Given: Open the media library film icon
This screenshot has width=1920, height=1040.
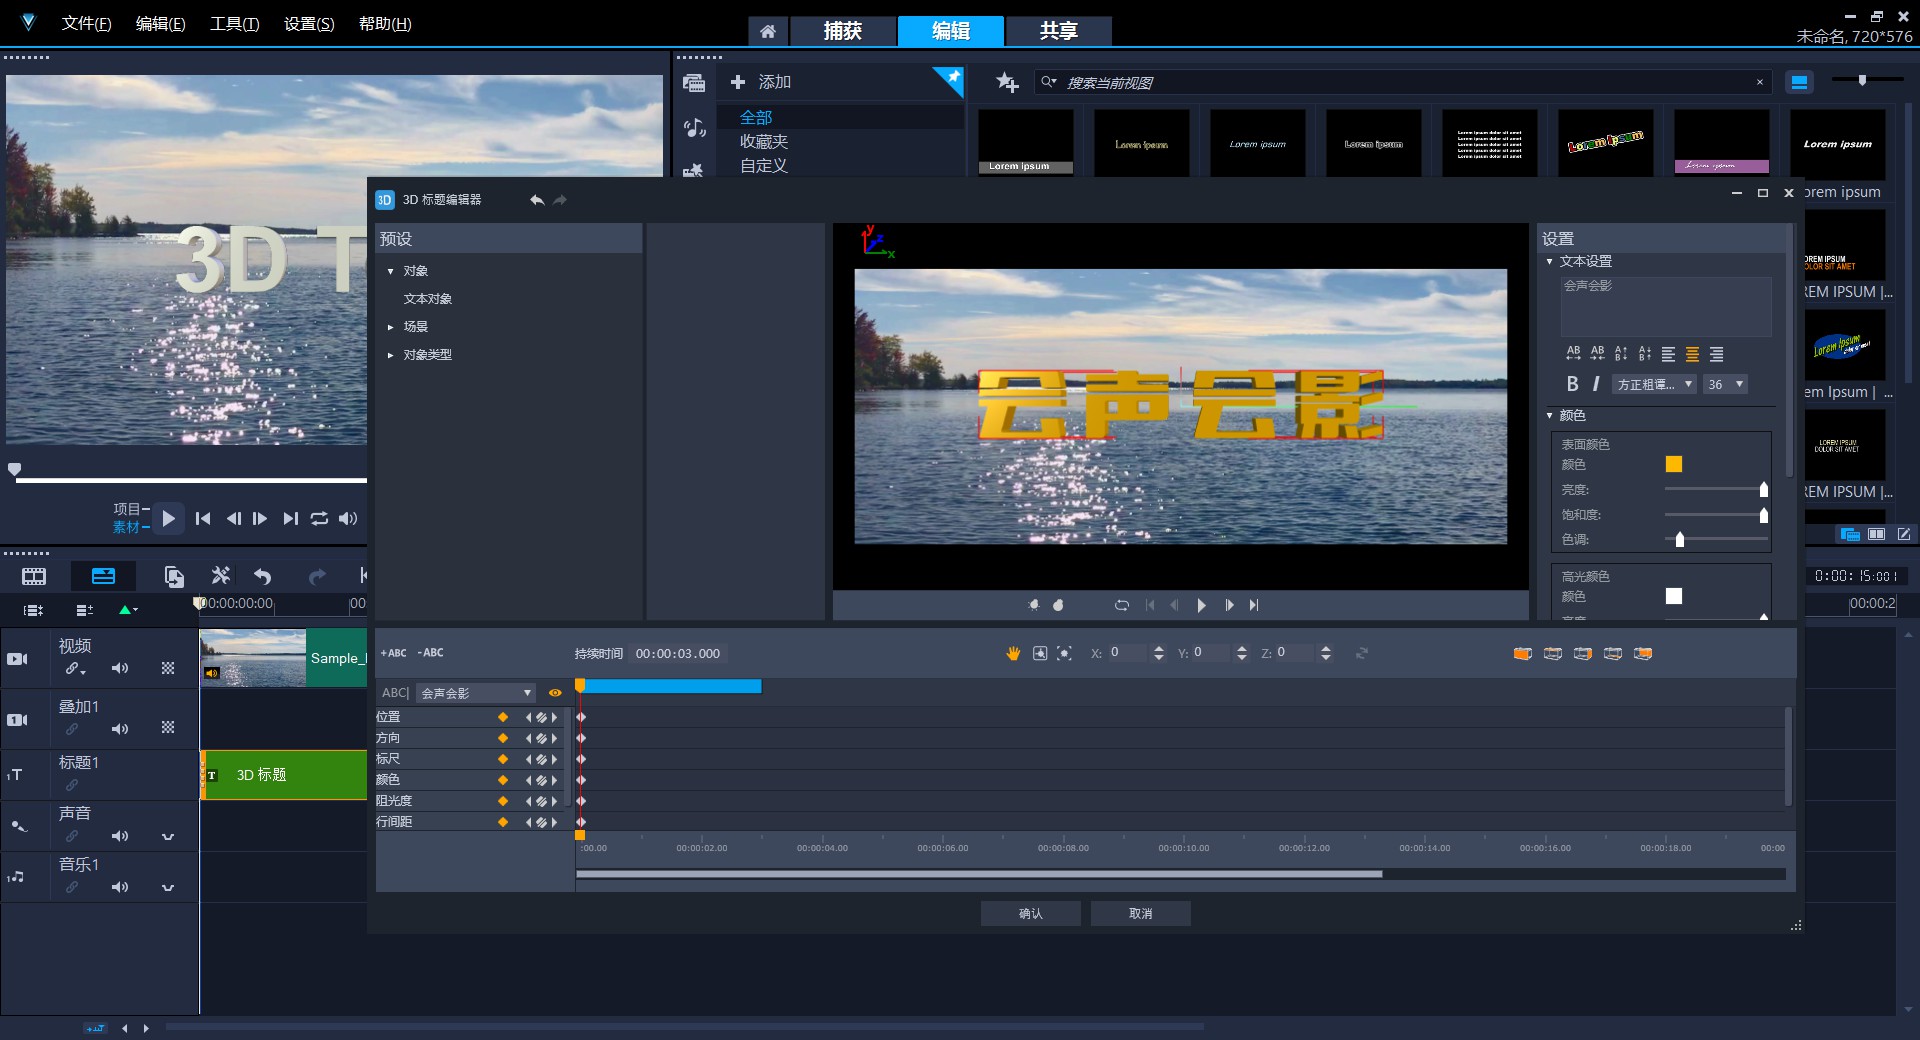Looking at the screenshot, I should [694, 83].
